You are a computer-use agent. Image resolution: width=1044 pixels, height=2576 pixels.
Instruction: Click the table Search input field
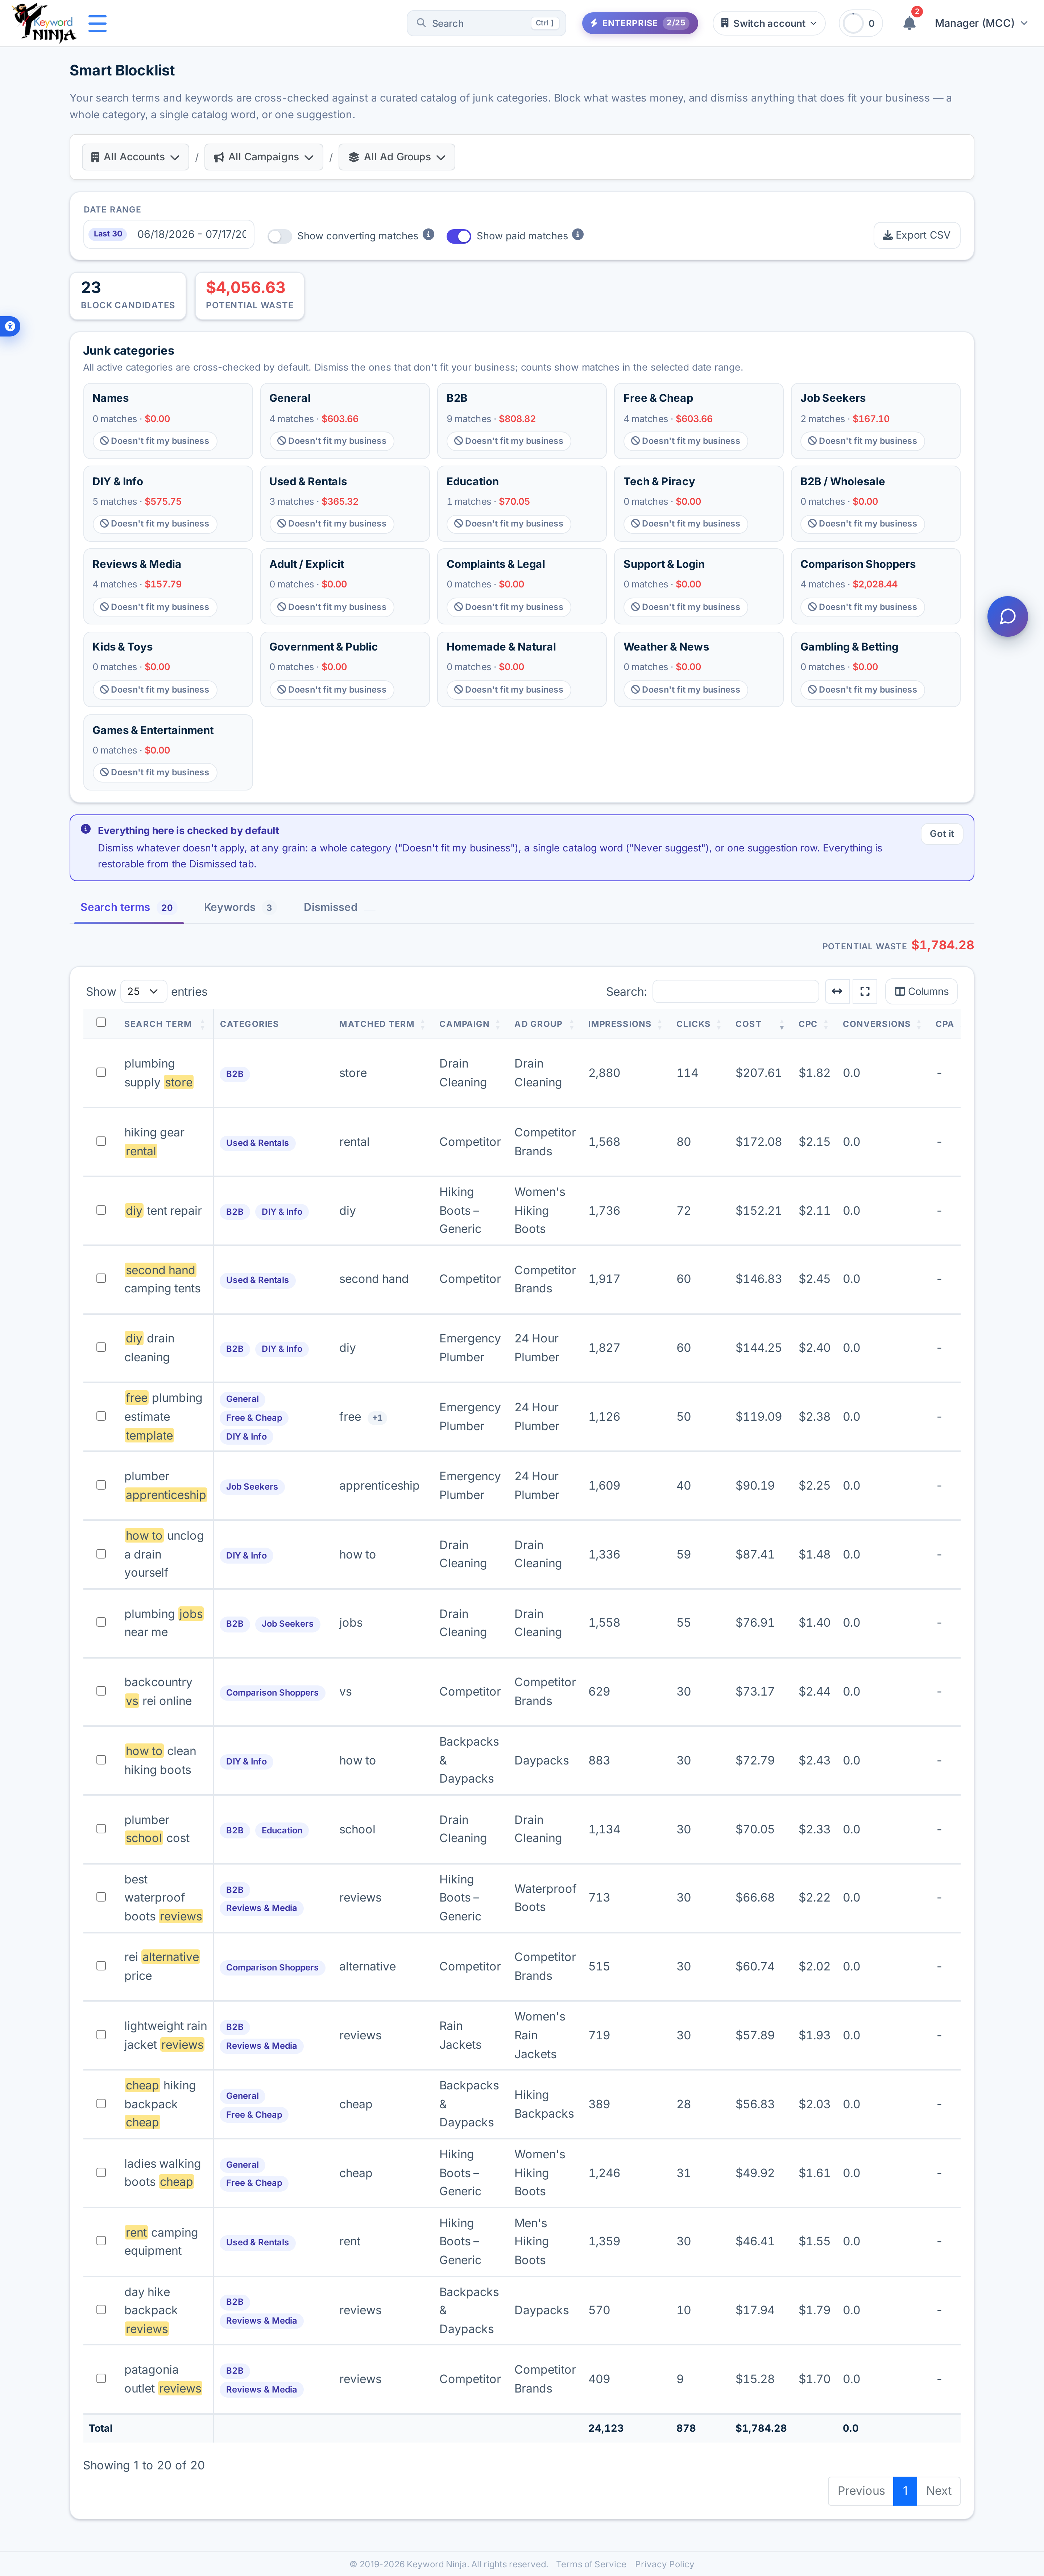coord(735,991)
